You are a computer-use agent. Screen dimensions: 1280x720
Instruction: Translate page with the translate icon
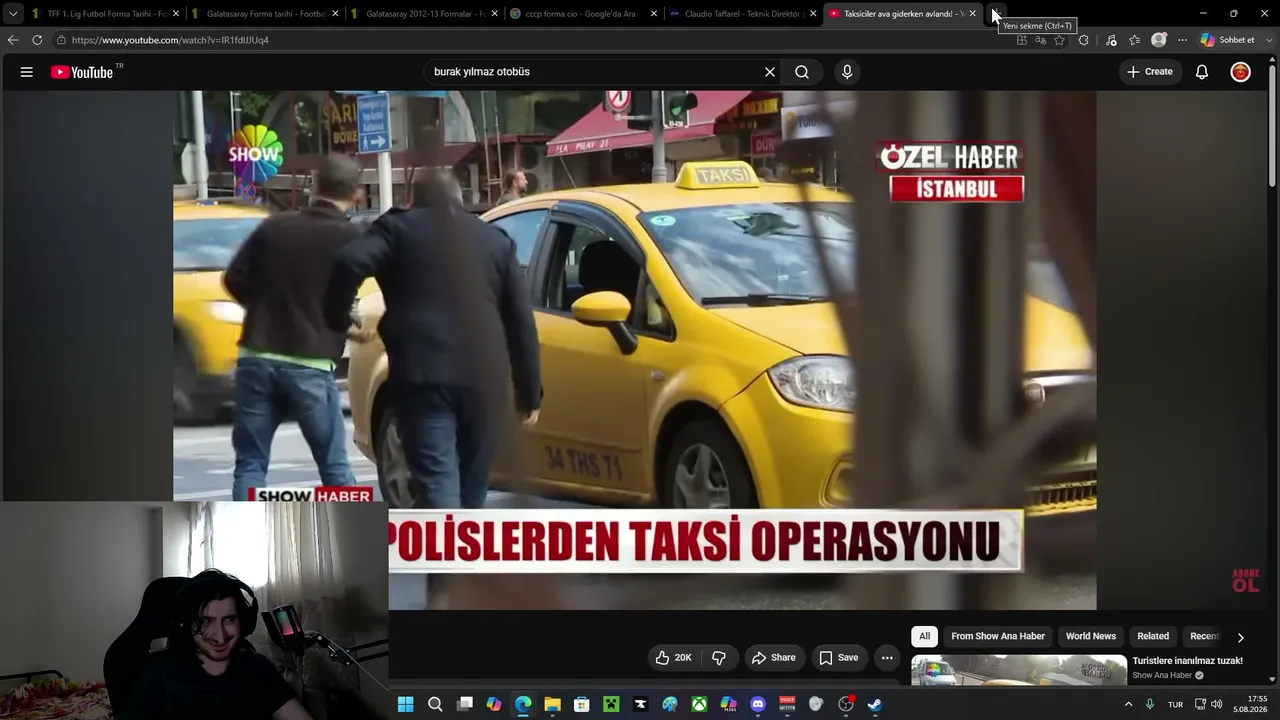(1041, 40)
